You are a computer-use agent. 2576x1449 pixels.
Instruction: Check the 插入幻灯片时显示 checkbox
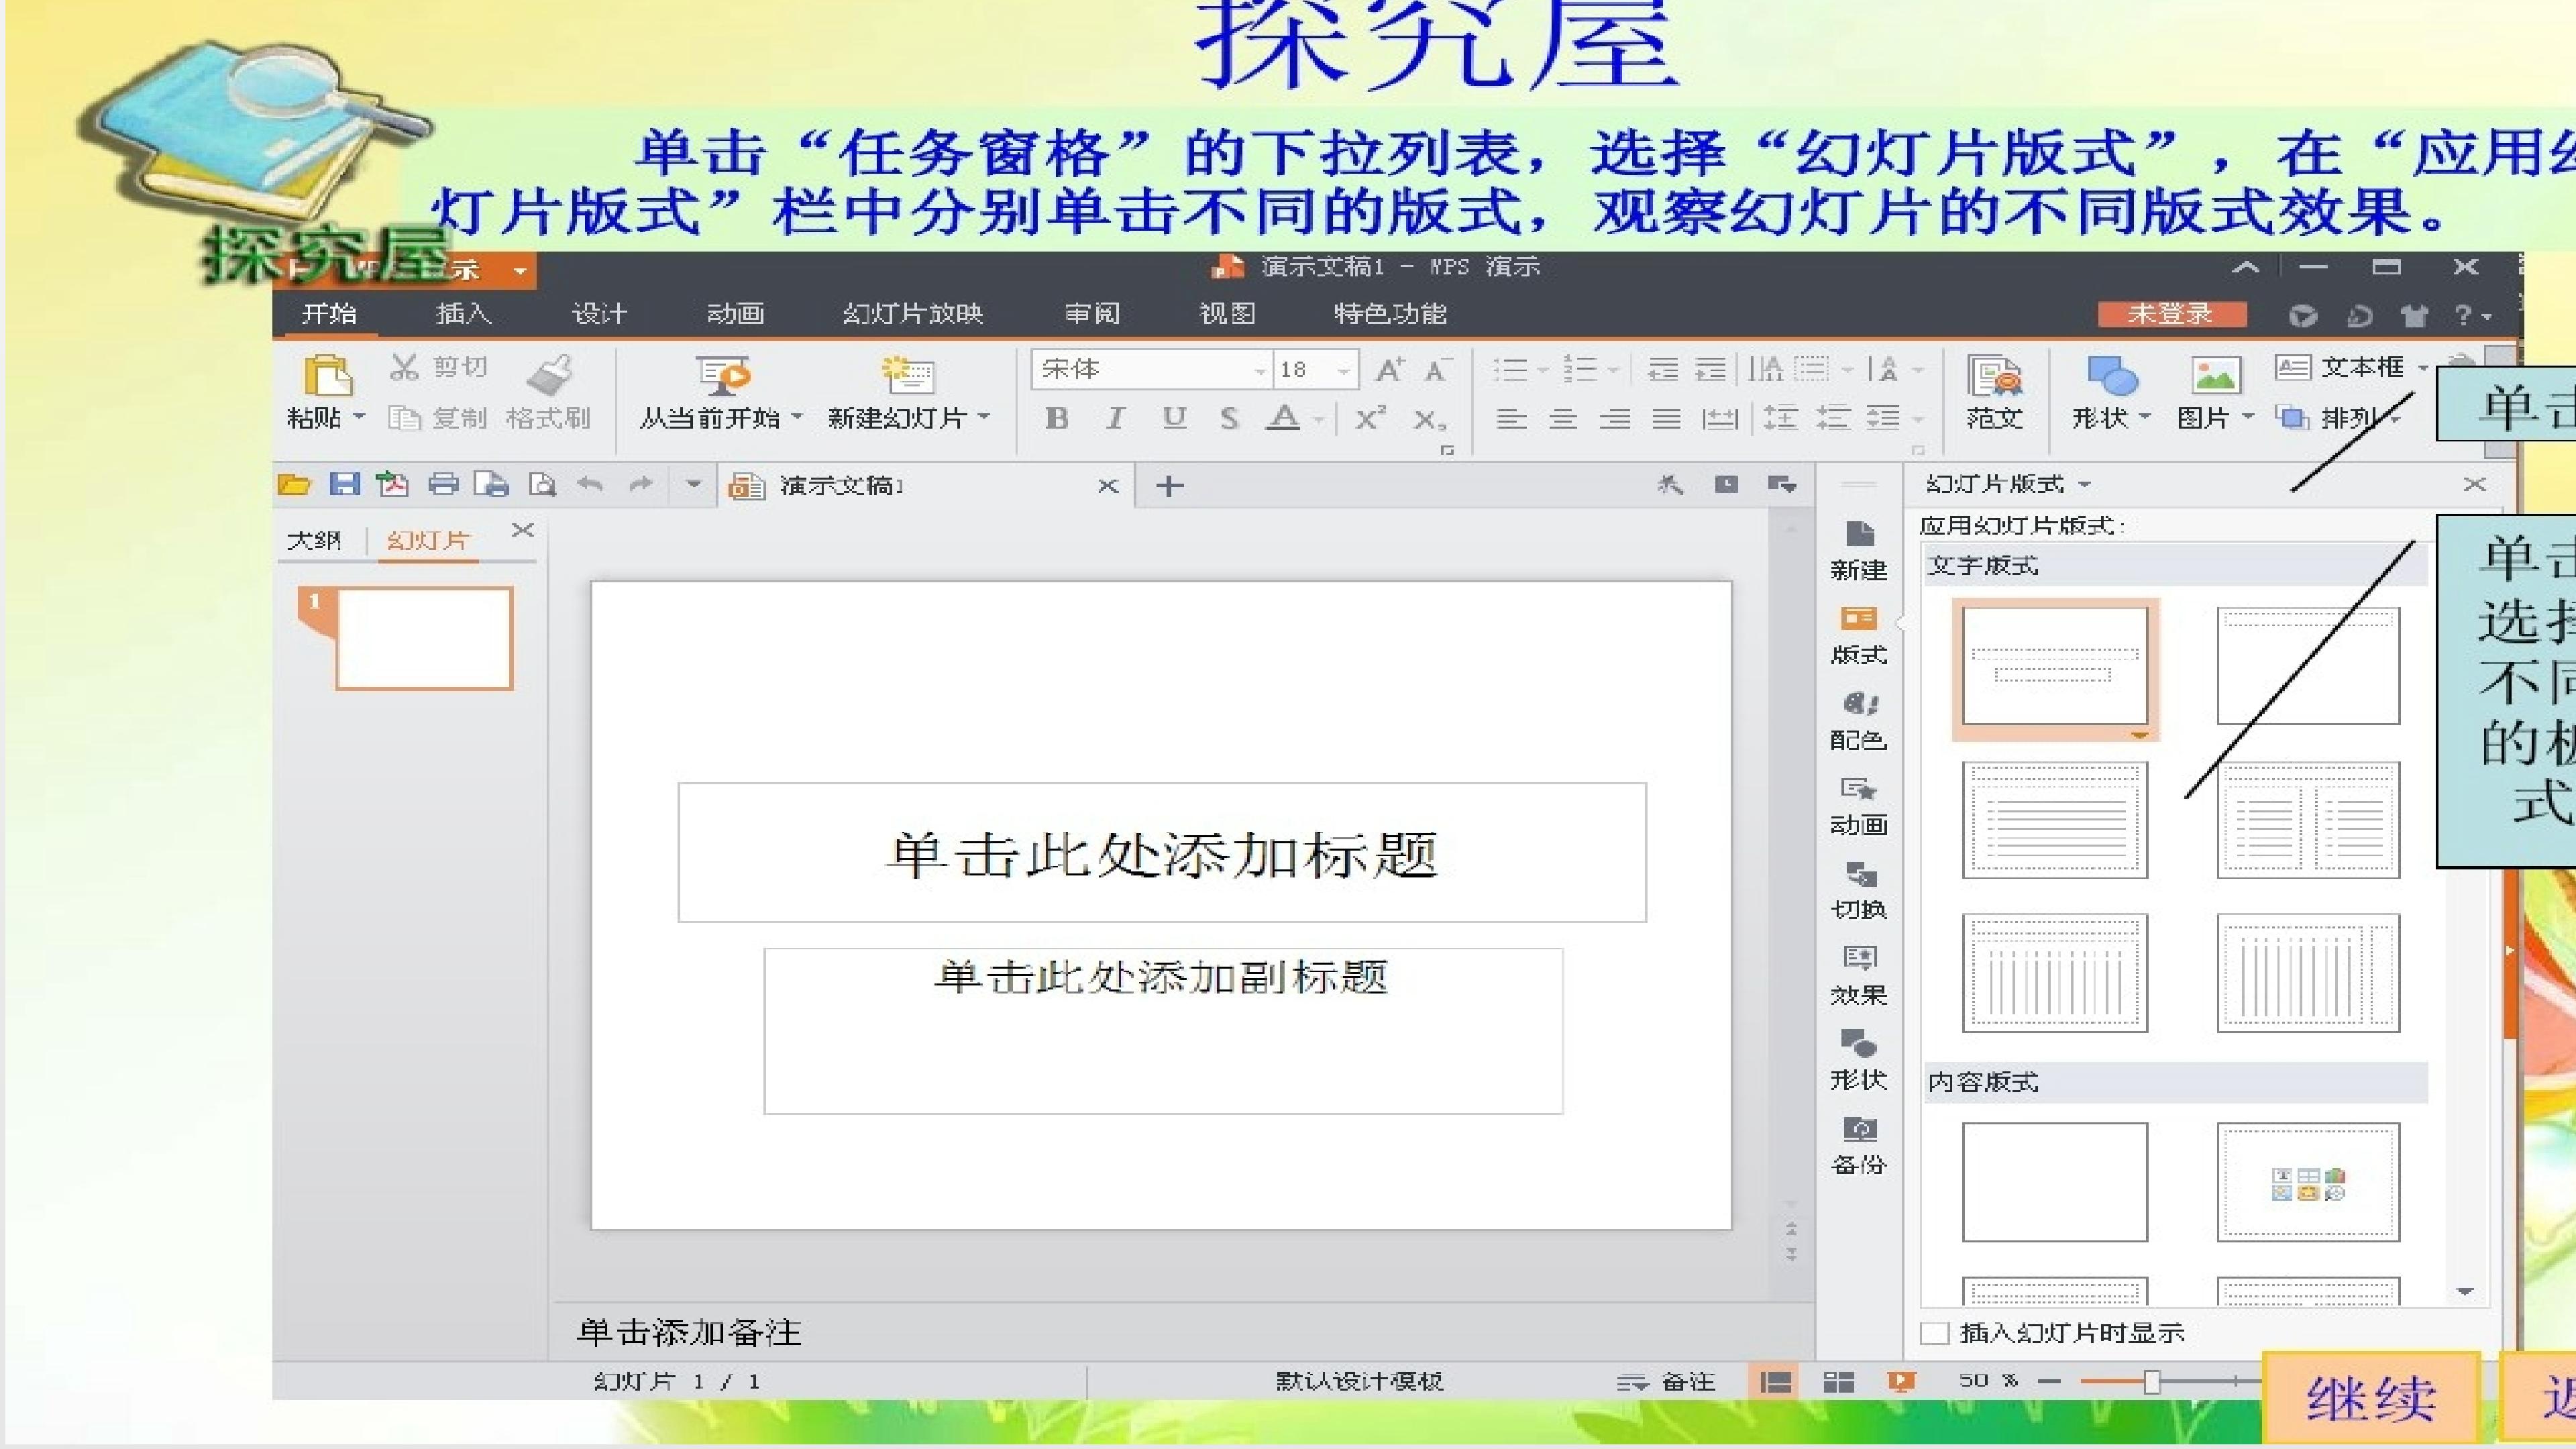coord(1935,1333)
